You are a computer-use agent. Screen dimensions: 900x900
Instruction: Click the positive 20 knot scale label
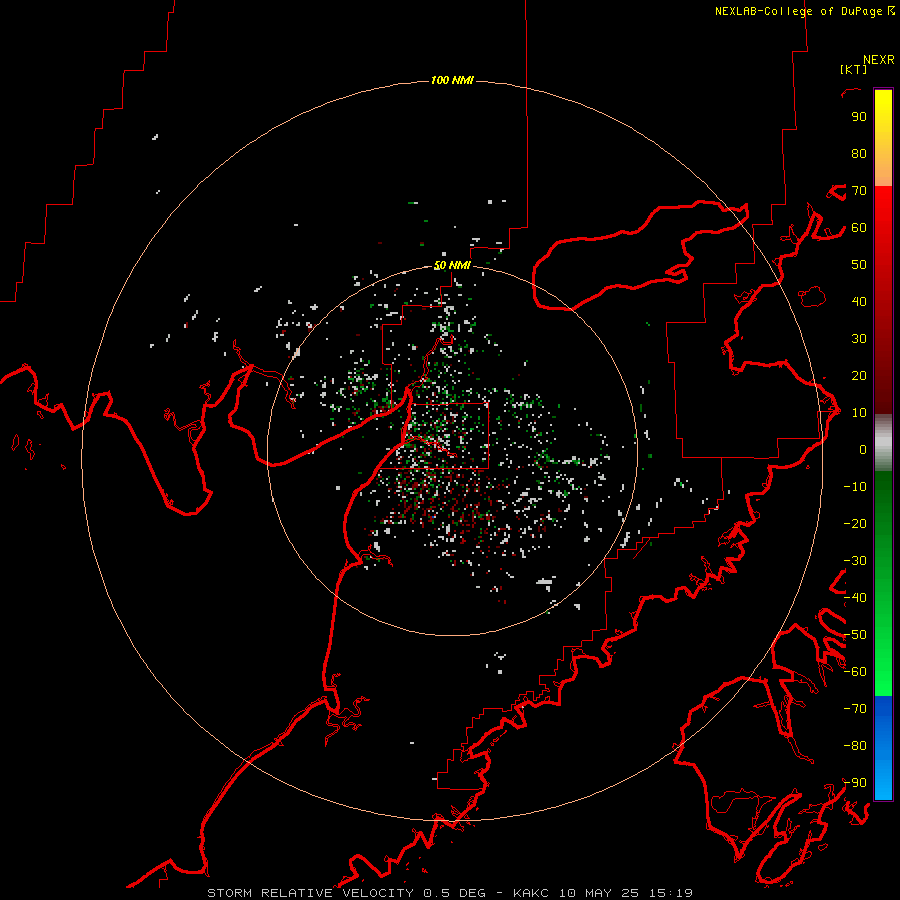point(859,375)
